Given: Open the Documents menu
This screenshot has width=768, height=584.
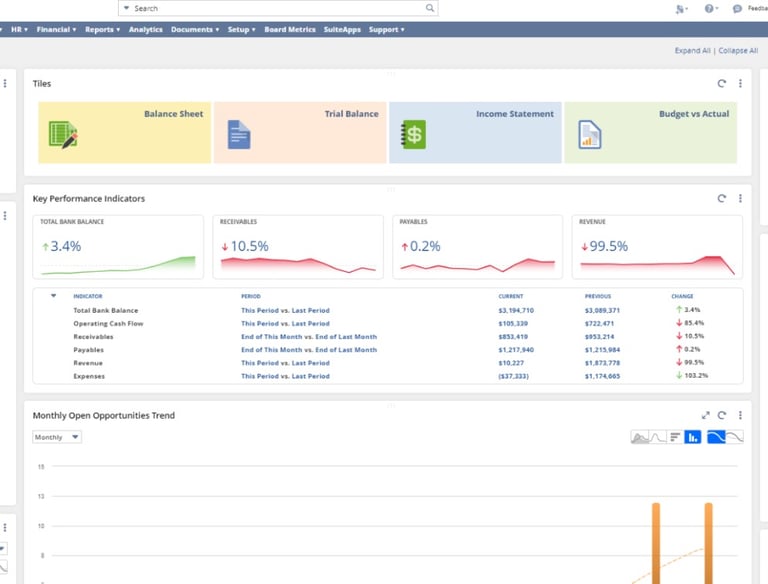Looking at the screenshot, I should (x=195, y=29).
